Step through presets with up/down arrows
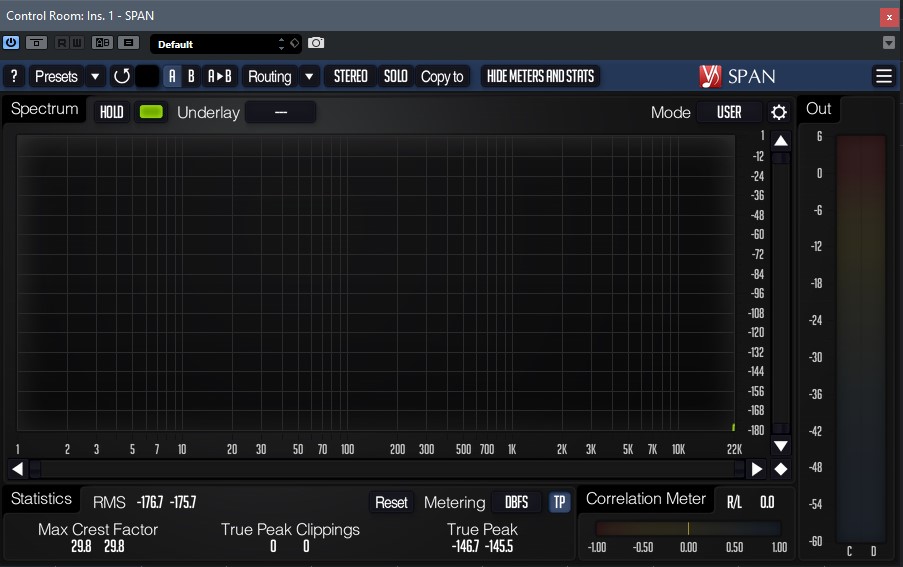903x567 pixels. tap(281, 44)
